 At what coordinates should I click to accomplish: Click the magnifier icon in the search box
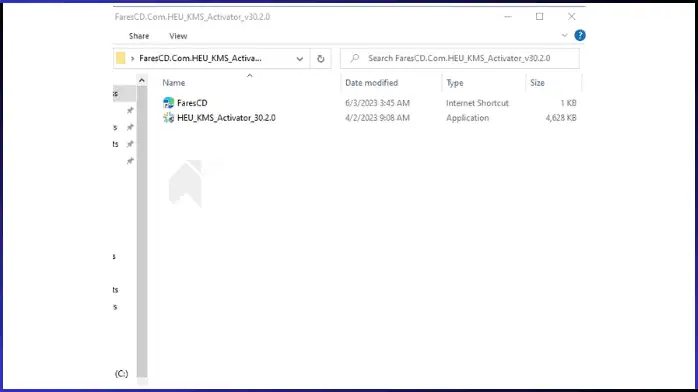[x=355, y=58]
